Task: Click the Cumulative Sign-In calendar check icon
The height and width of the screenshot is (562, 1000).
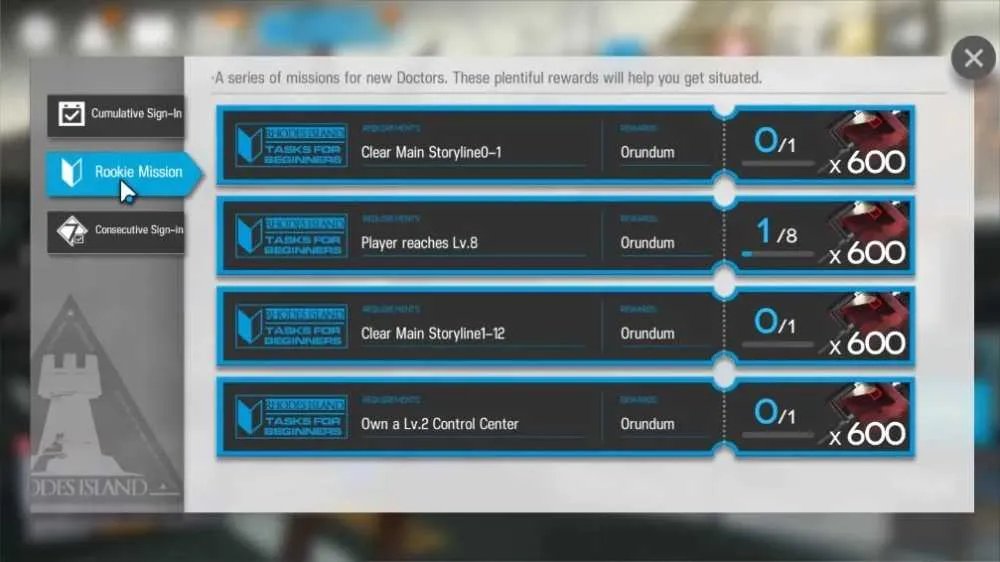Action: [x=71, y=114]
